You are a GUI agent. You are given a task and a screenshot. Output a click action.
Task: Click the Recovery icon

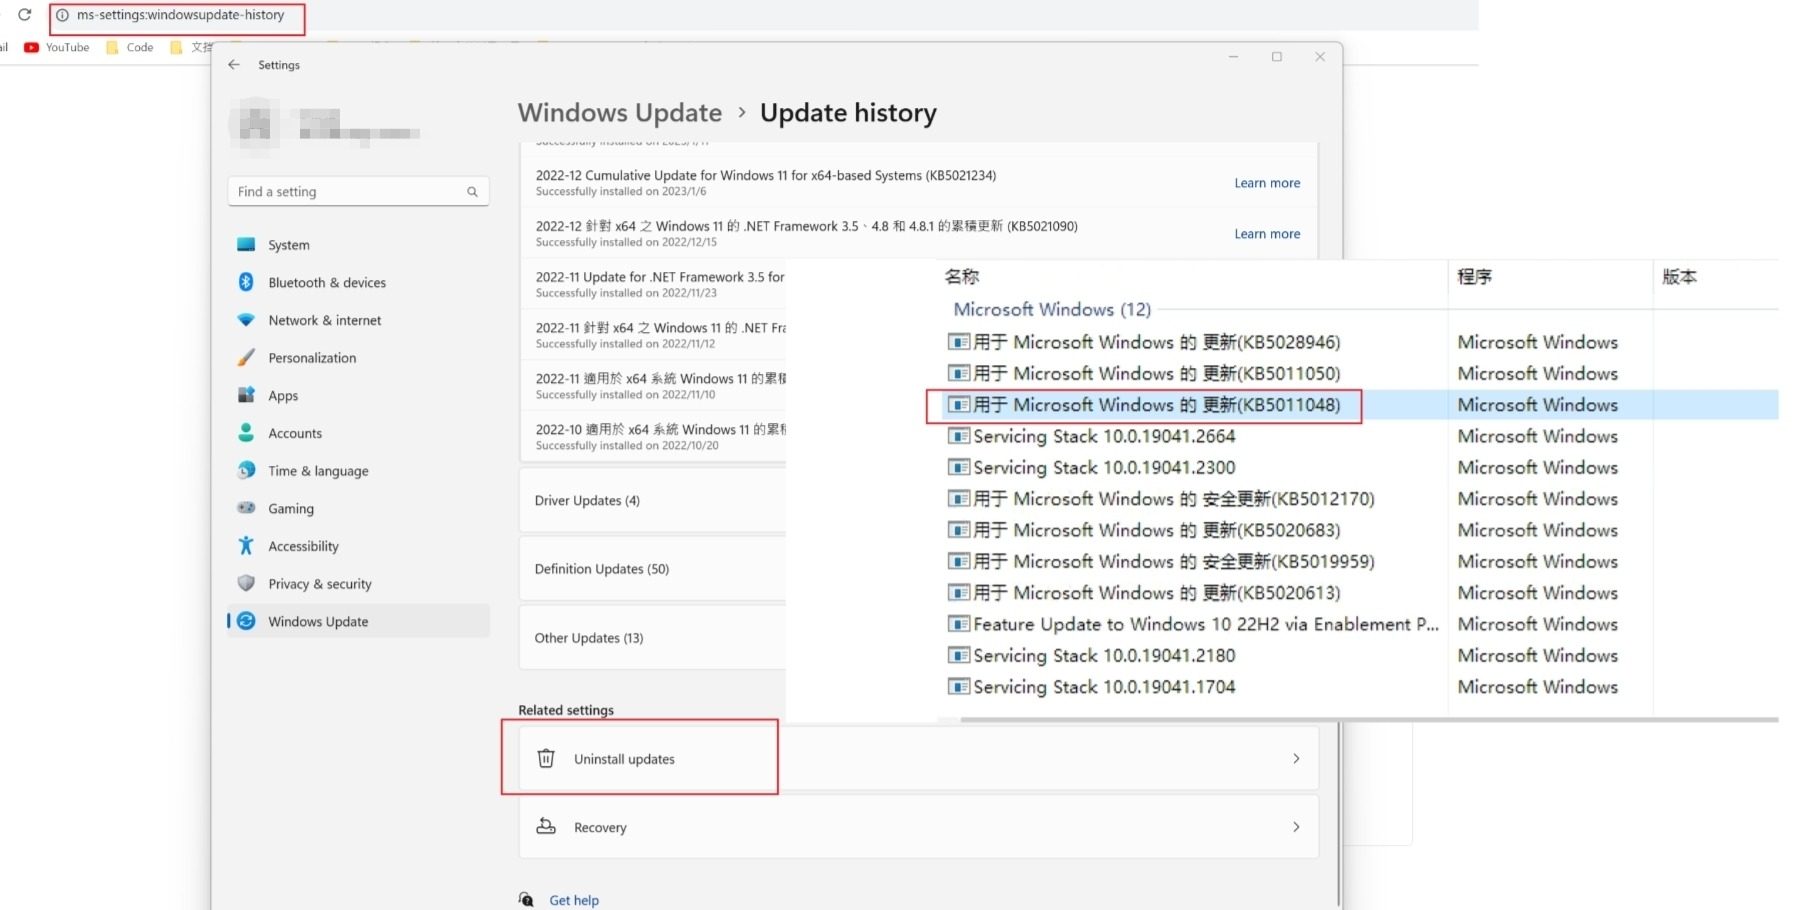tap(546, 827)
